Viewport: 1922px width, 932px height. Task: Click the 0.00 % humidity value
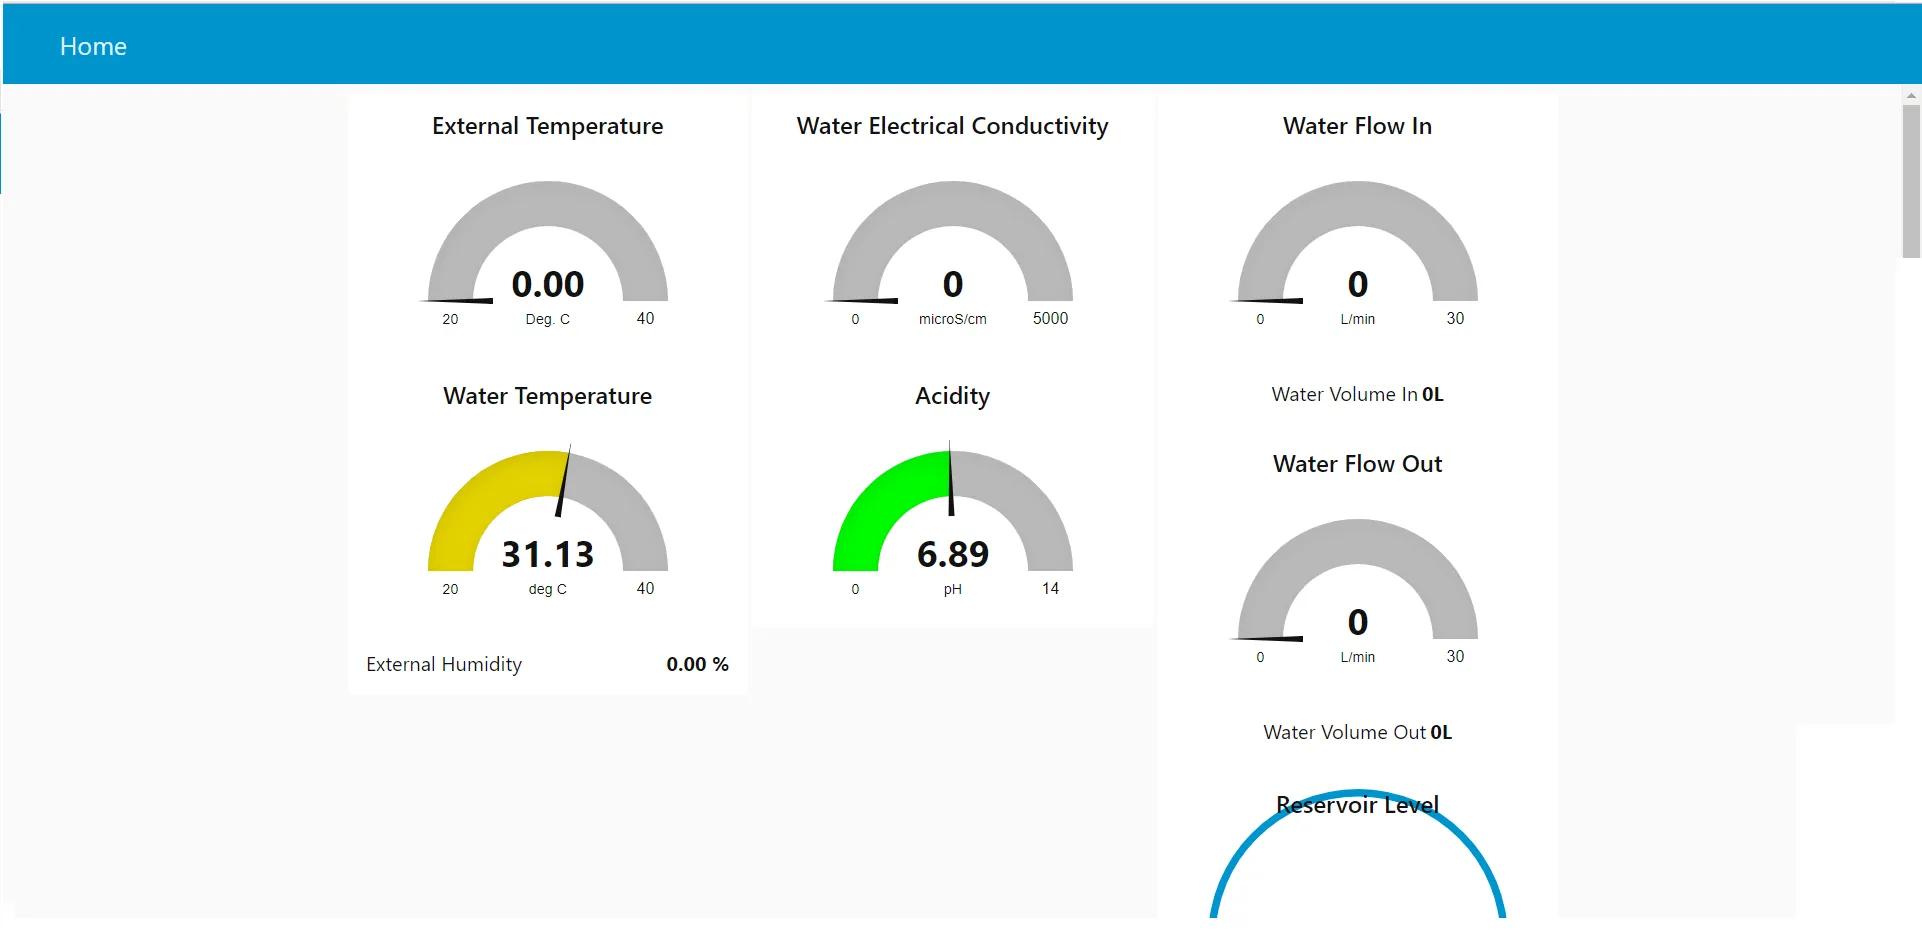coord(697,665)
